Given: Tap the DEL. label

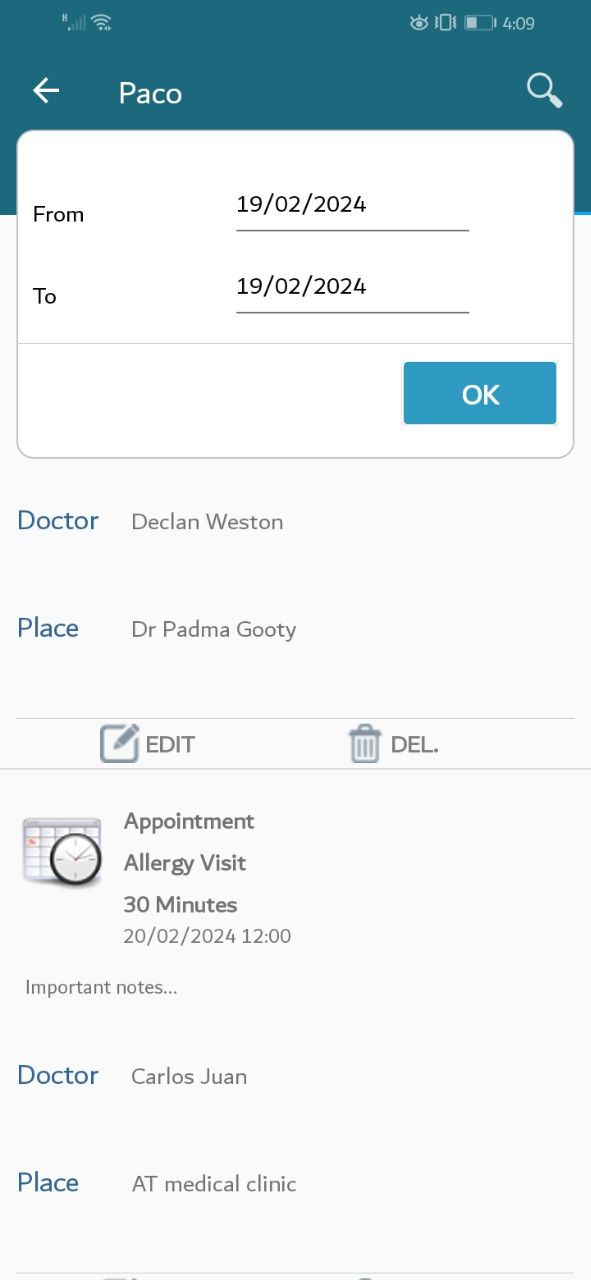Looking at the screenshot, I should 414,745.
